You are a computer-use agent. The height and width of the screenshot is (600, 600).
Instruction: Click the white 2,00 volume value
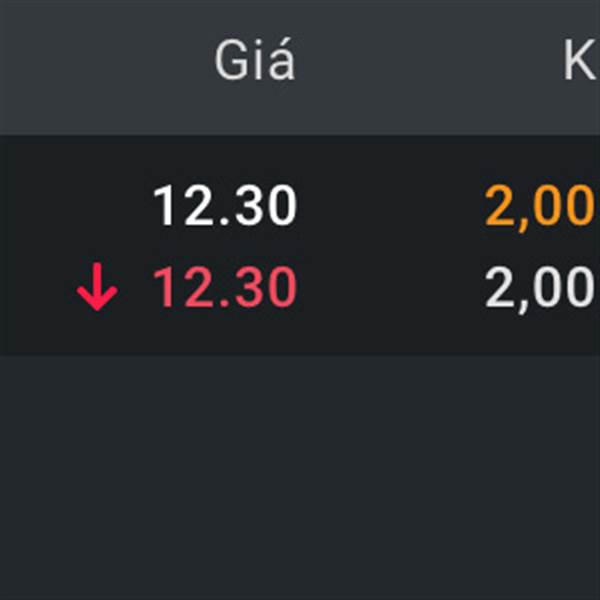pos(542,290)
